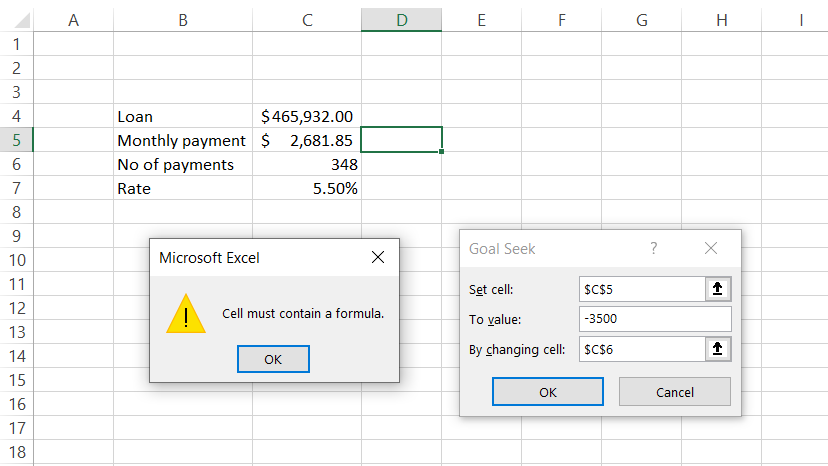
Task: Click OK in the Goal Seek dialog
Action: point(547,392)
